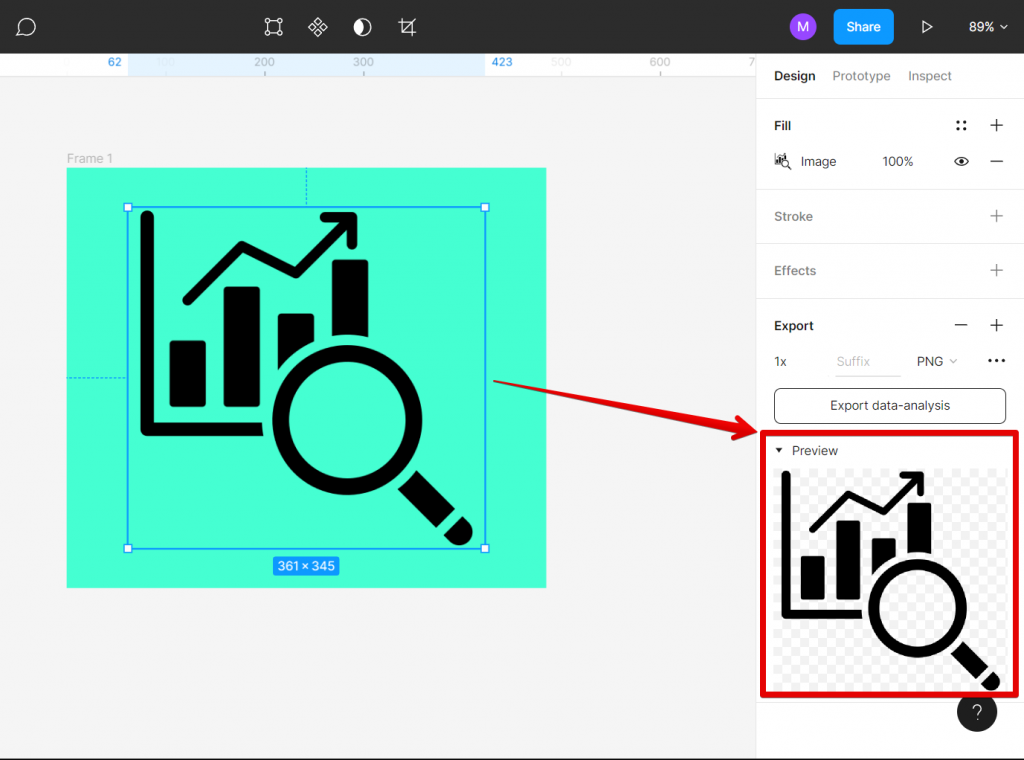The image size is (1024, 760).
Task: Open the 1x export scale dropdown
Action: pyautogui.click(x=780, y=362)
